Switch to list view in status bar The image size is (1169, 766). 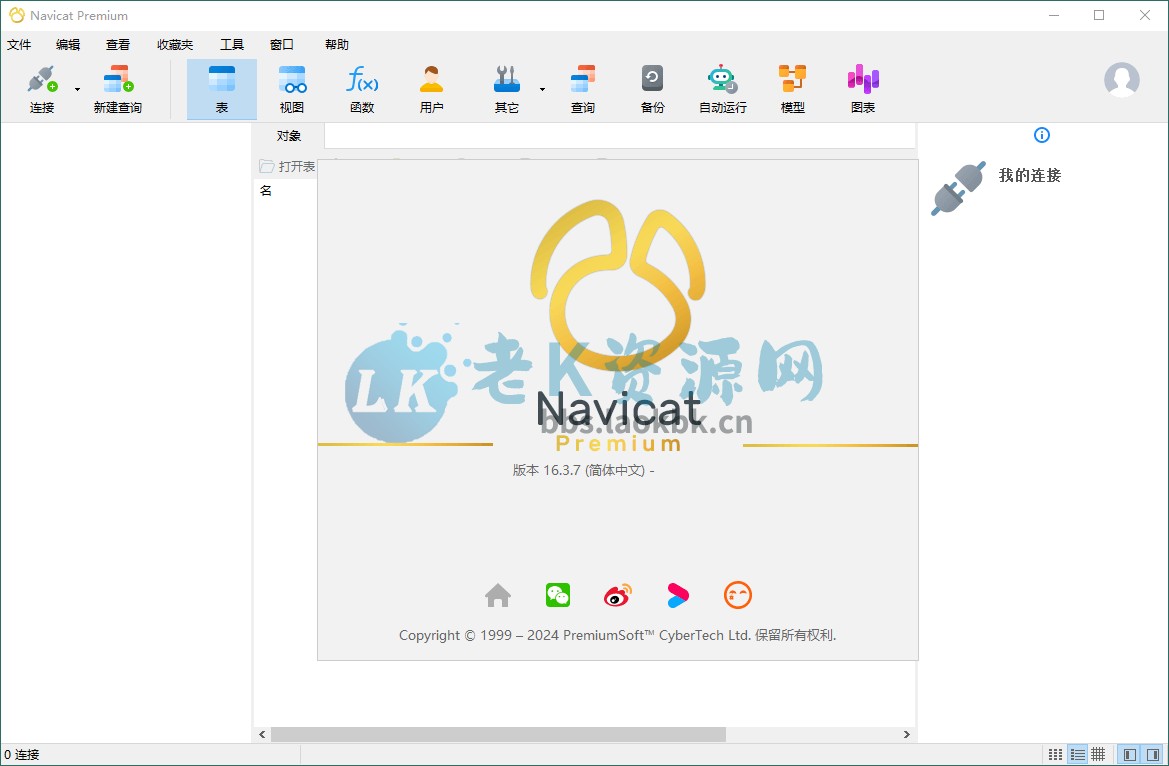[1077, 755]
